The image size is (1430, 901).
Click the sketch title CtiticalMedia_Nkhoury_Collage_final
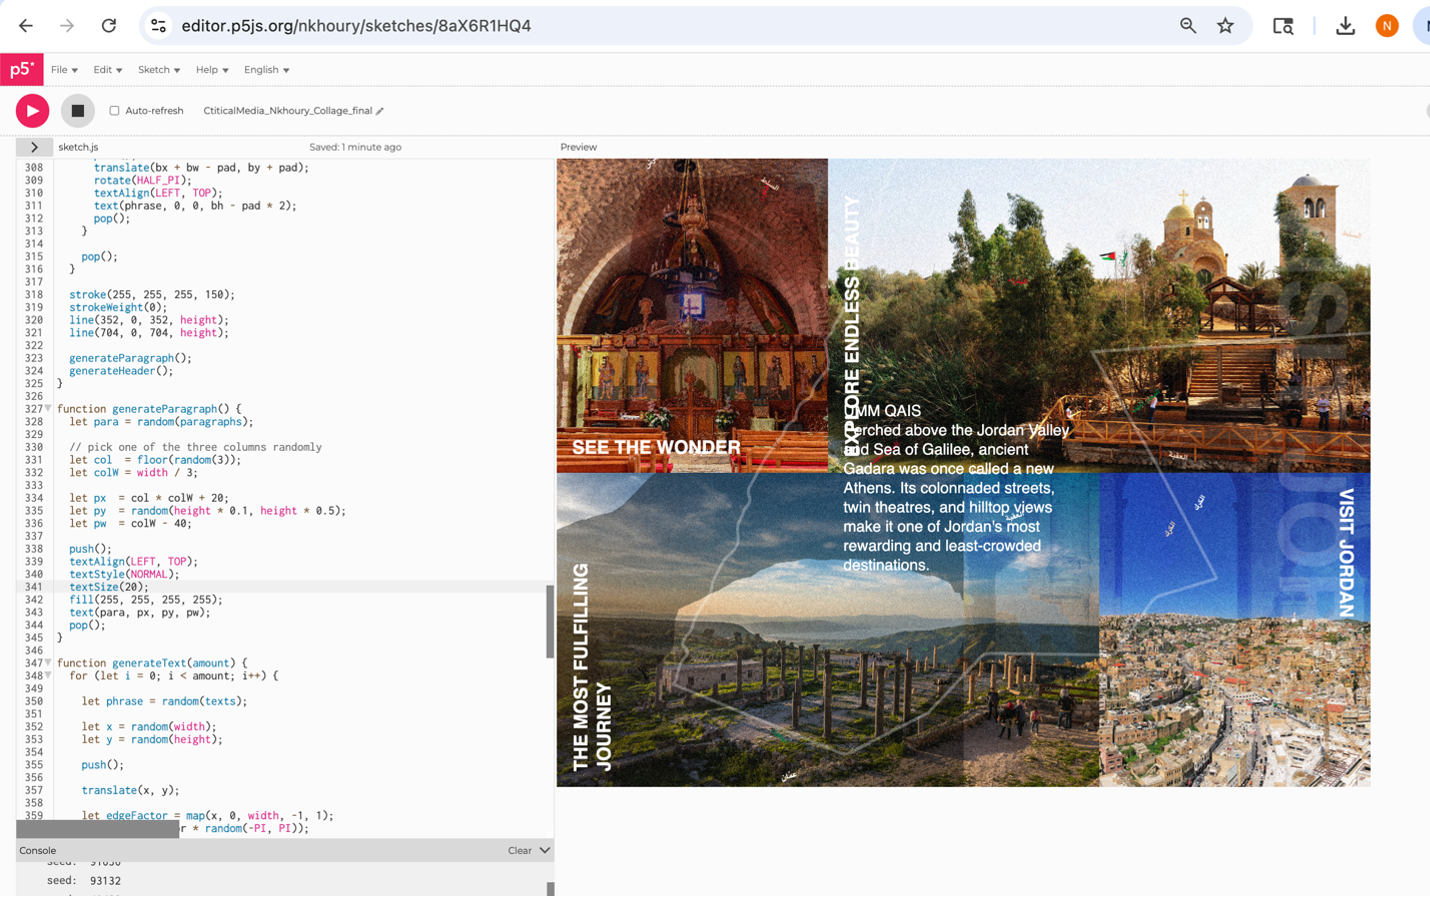point(288,111)
